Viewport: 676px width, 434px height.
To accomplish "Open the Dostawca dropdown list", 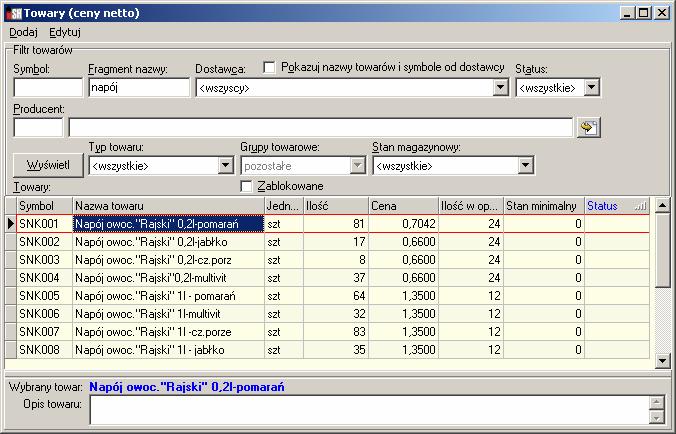I will [x=500, y=88].
